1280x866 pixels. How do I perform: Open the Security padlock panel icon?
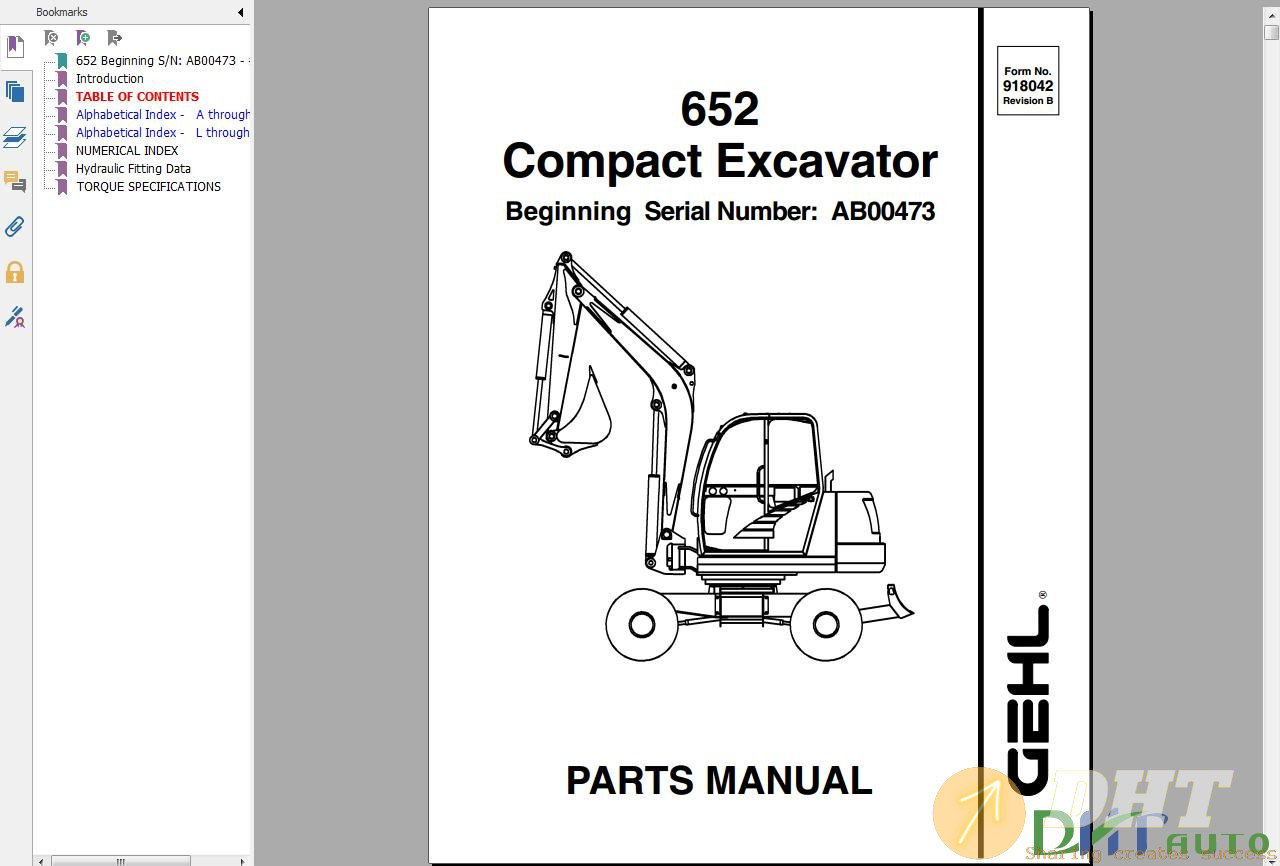[15, 272]
